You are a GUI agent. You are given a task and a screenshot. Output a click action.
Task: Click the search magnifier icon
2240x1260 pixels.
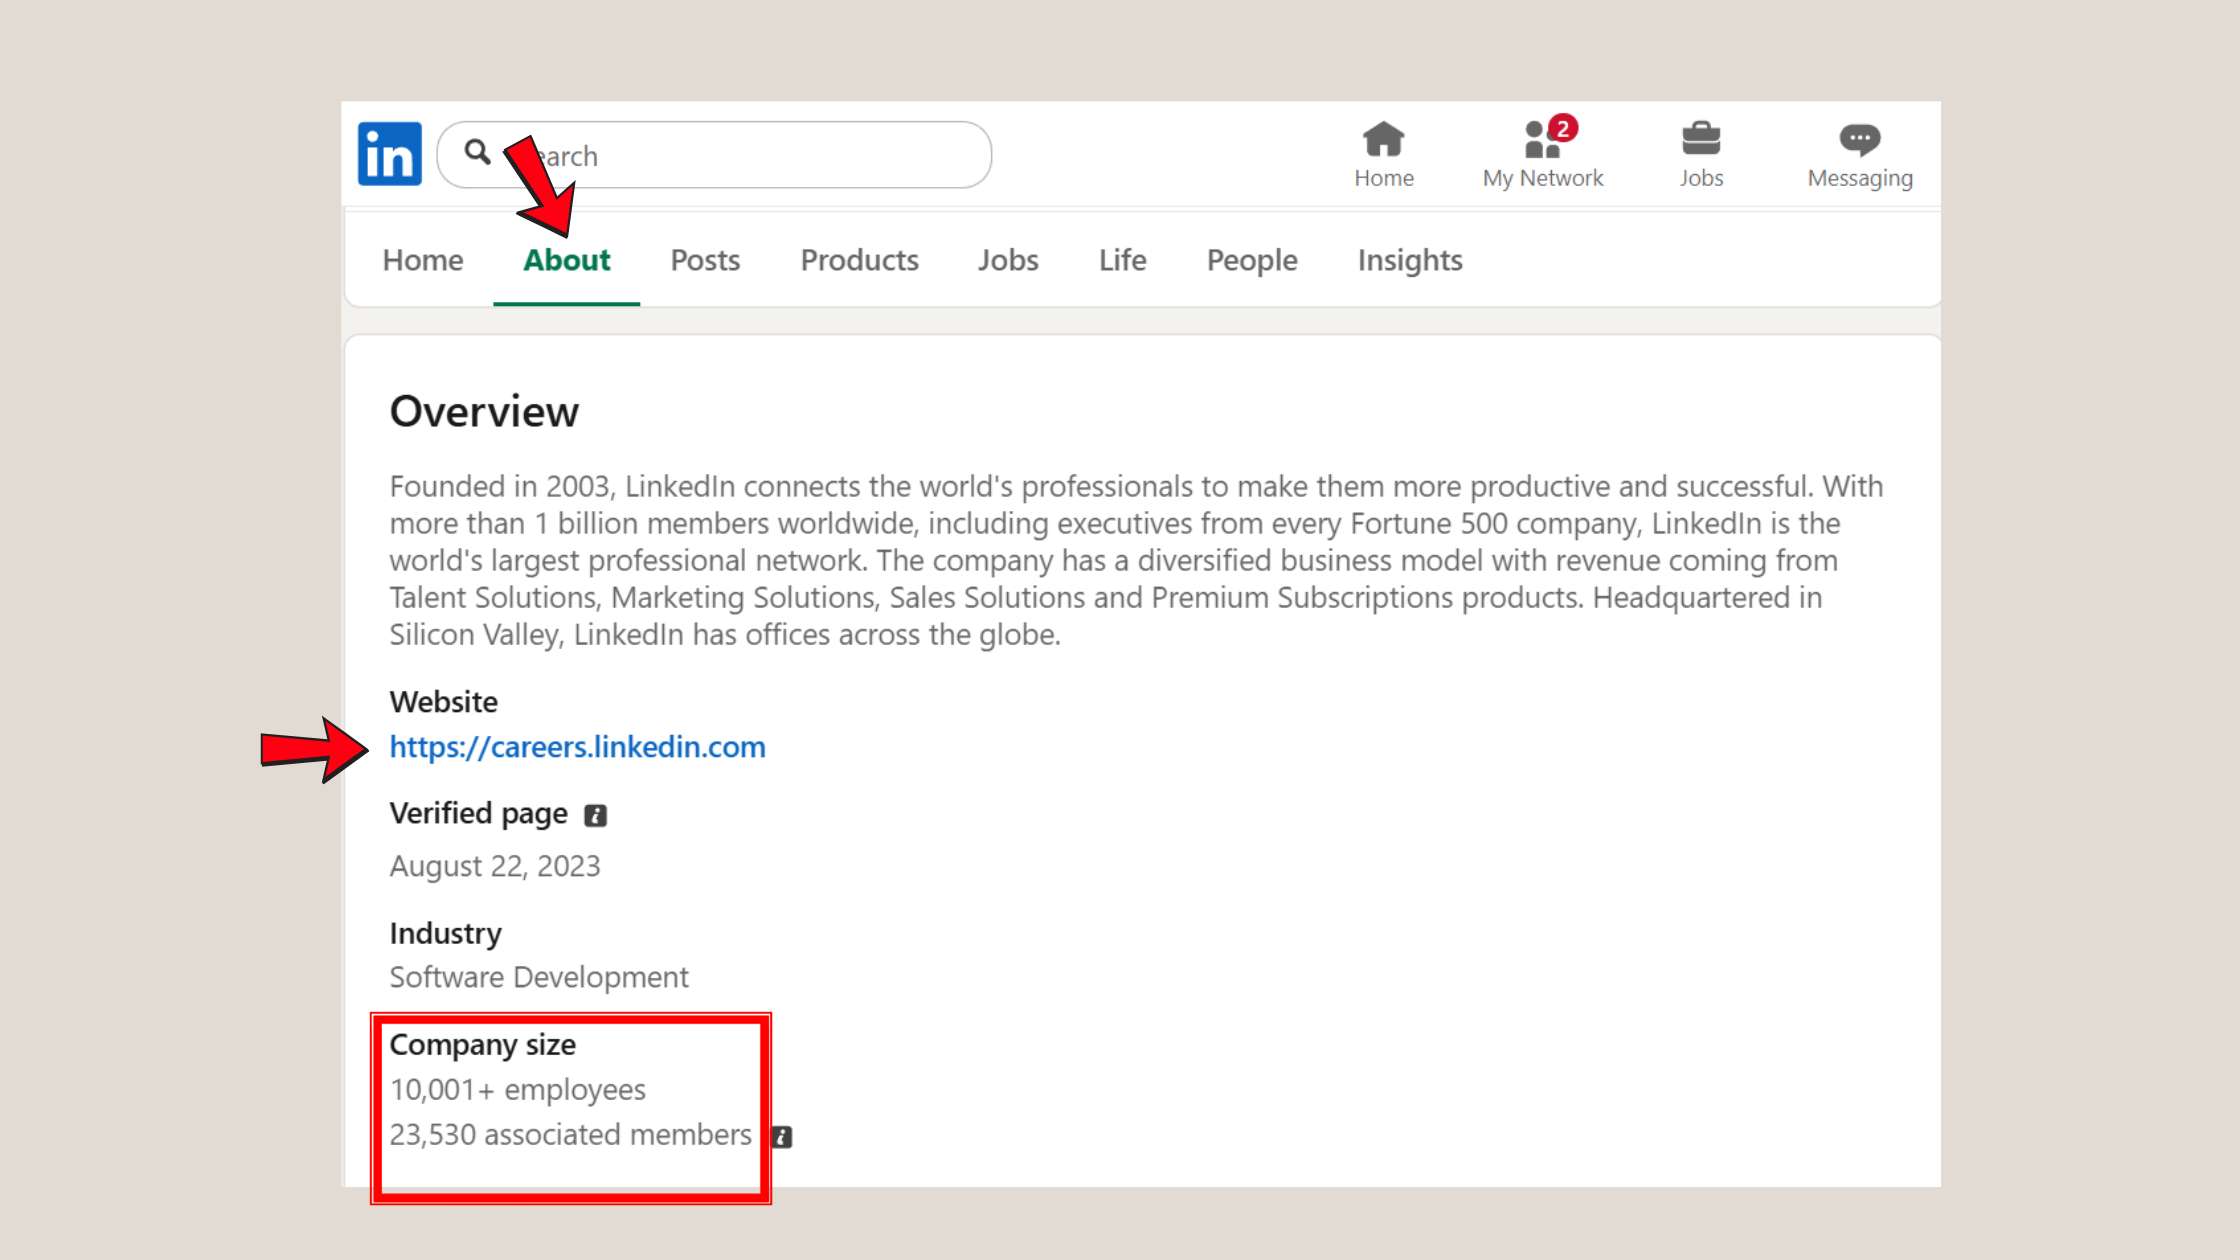click(x=478, y=152)
